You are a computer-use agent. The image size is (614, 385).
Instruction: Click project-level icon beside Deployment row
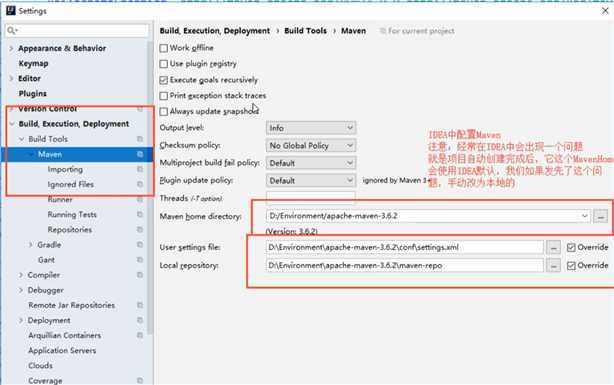point(140,320)
